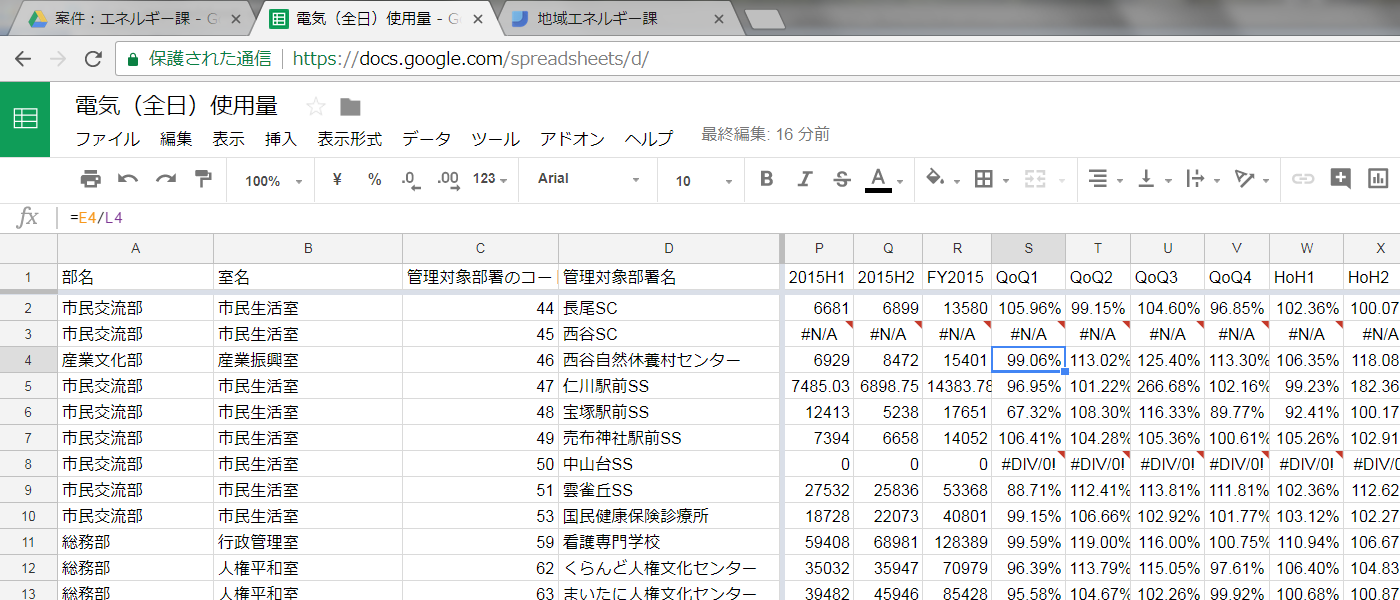
Task: Click the formula bar showing =E4/L4
Action: pyautogui.click(x=730, y=217)
